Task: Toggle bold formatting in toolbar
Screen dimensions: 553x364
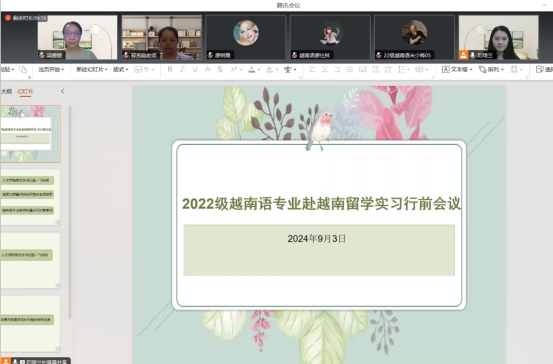Action: coord(170,69)
